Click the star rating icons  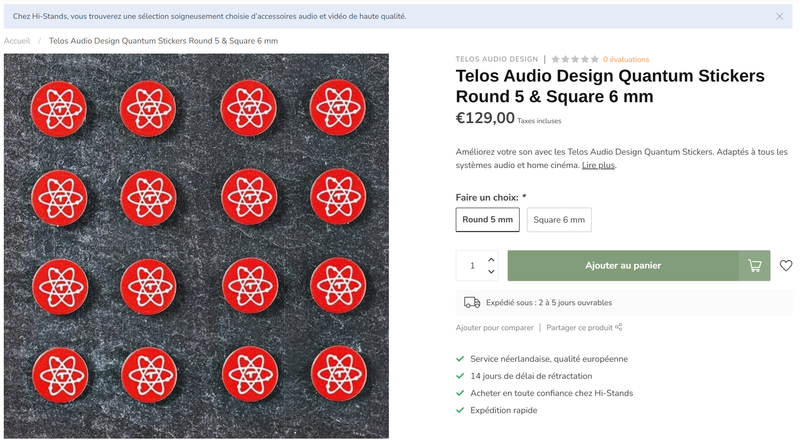[575, 59]
